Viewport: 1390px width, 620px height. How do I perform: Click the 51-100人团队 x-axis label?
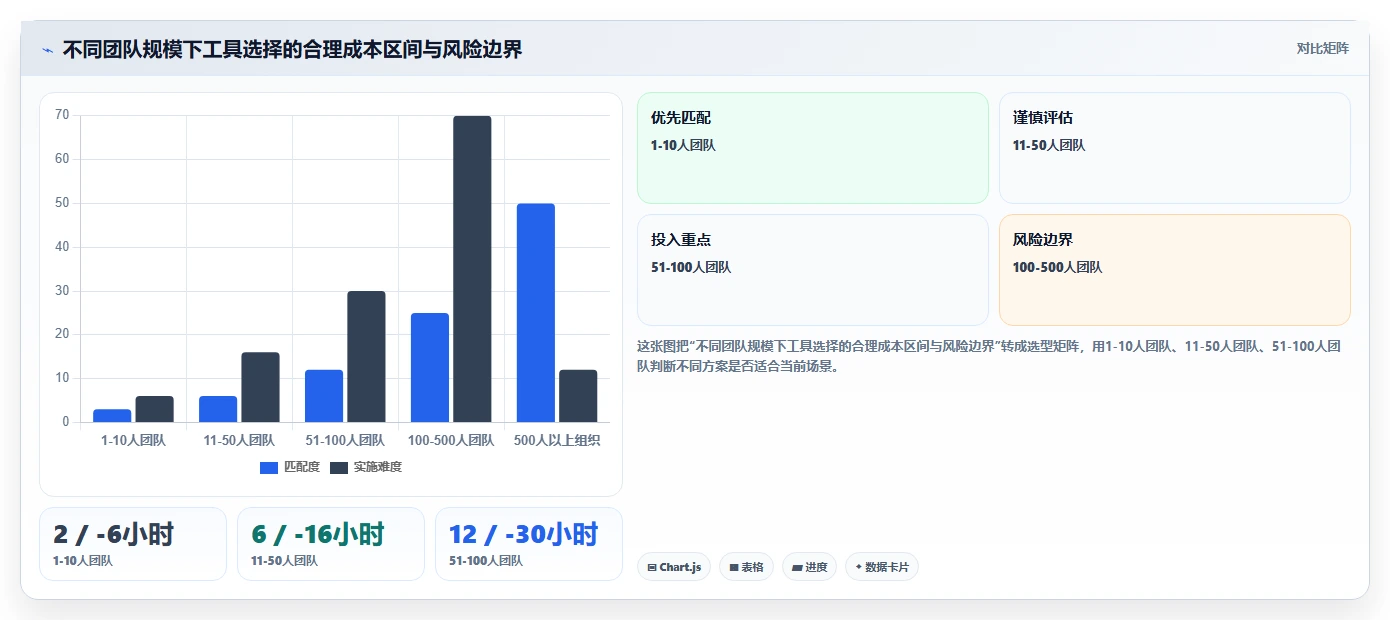coord(345,440)
